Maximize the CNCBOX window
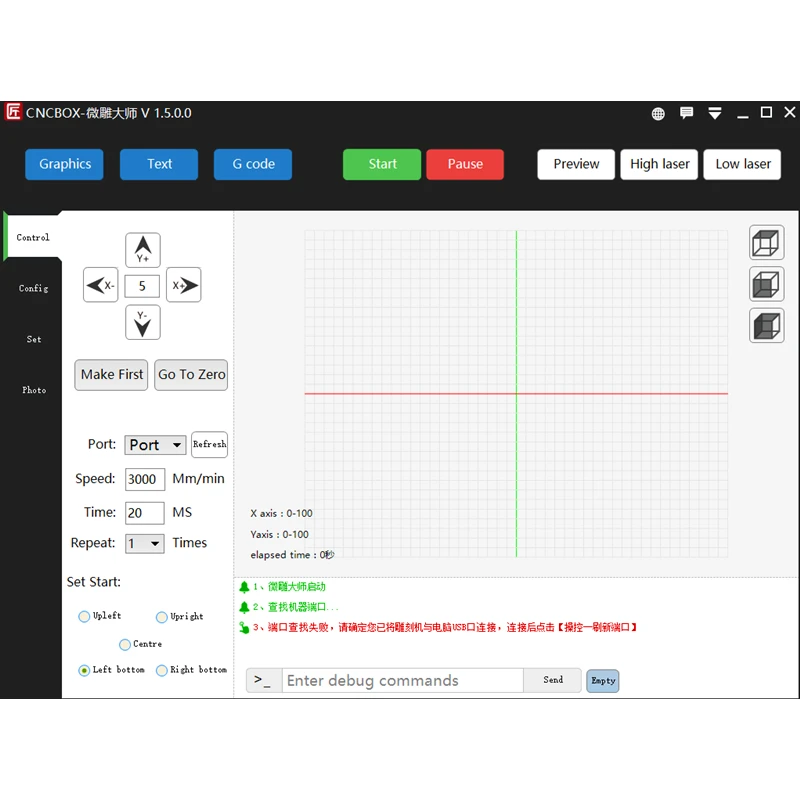This screenshot has width=800, height=800. point(766,112)
